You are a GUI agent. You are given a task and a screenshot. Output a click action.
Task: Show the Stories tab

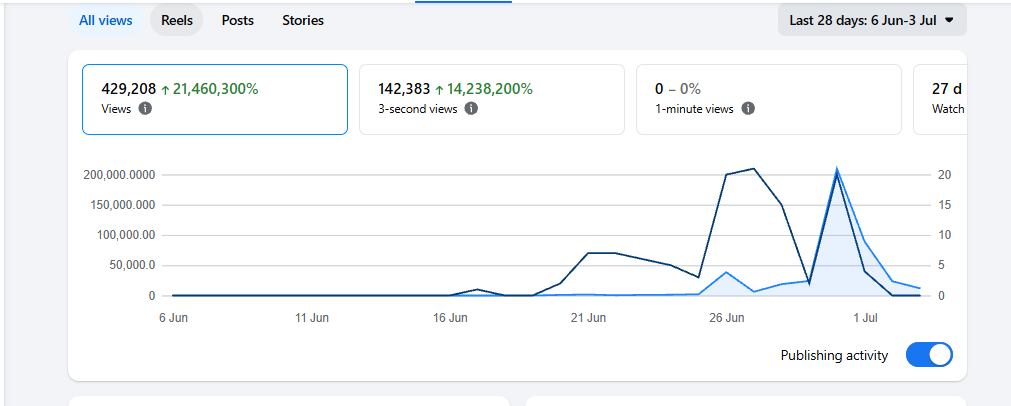[303, 20]
